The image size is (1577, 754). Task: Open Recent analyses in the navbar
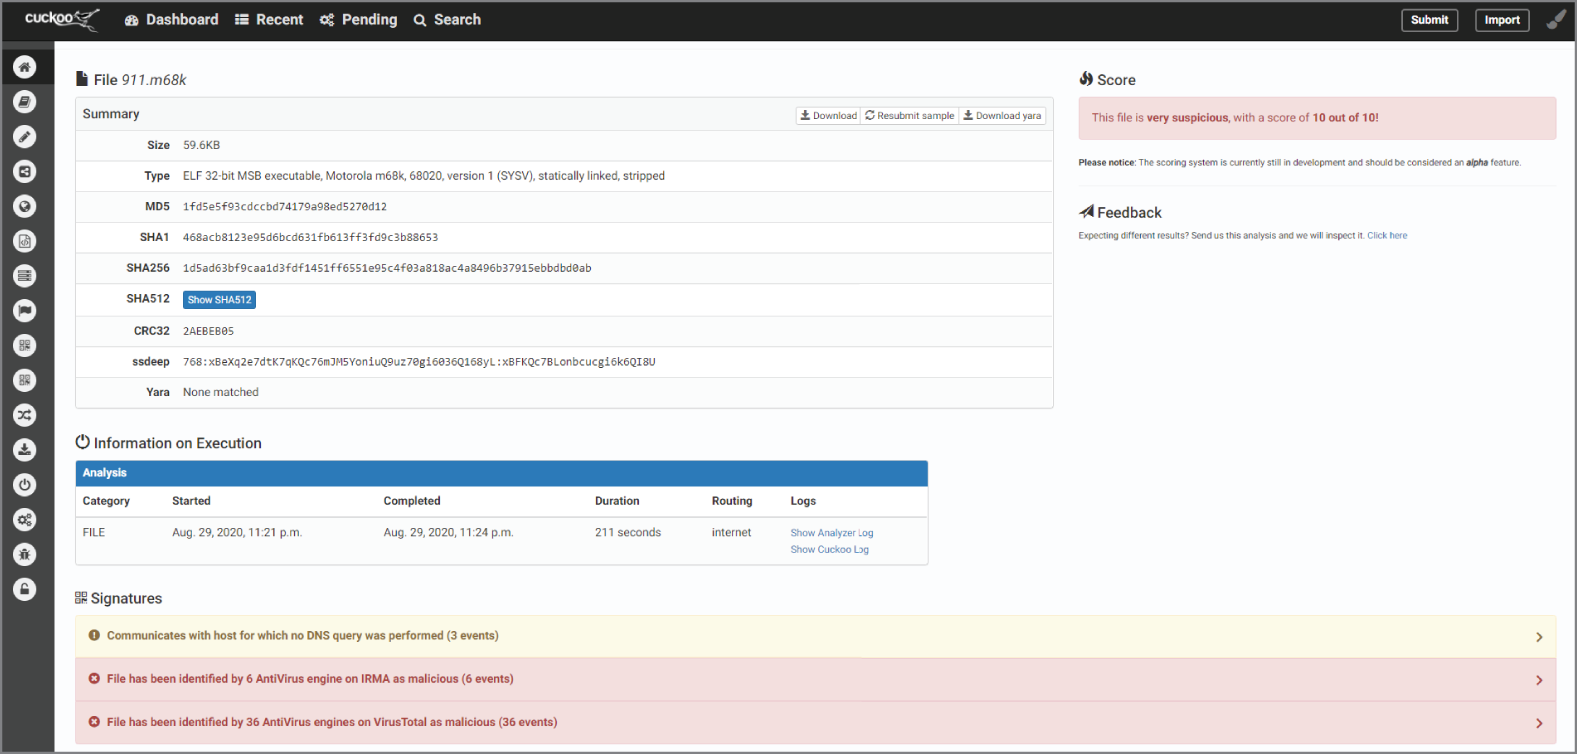[269, 20]
